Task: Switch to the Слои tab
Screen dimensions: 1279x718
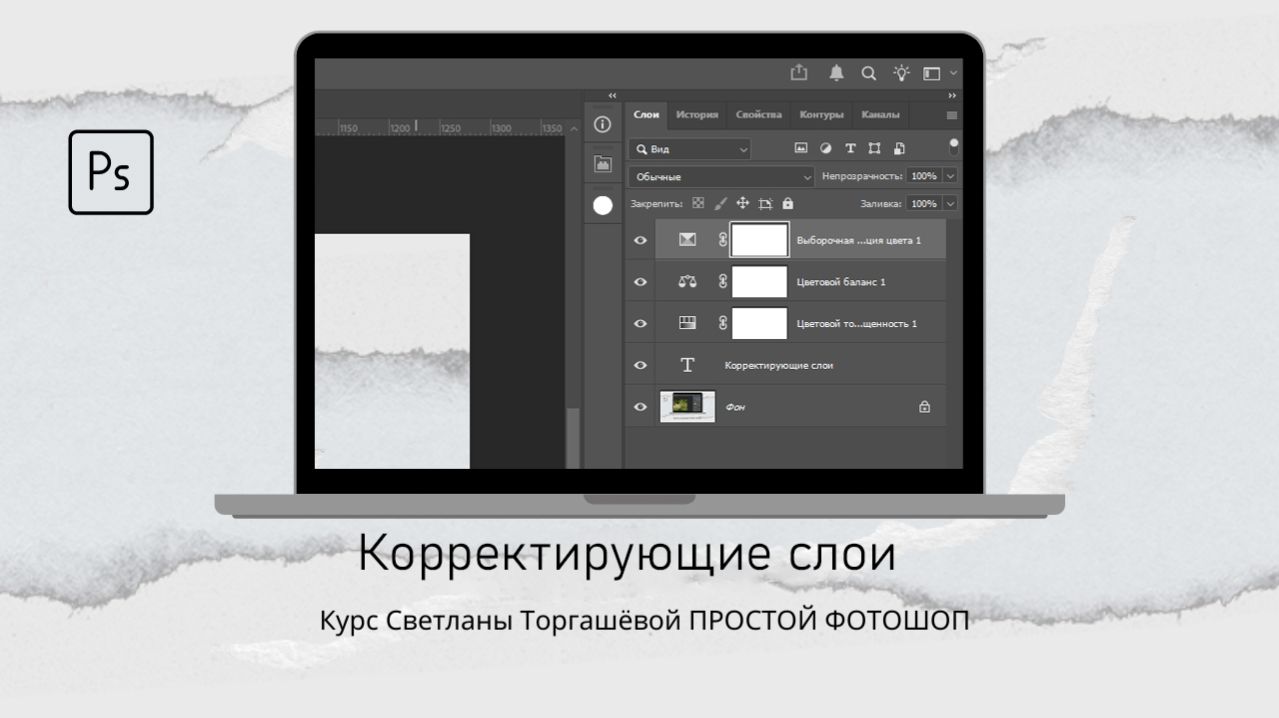Action: click(x=646, y=115)
